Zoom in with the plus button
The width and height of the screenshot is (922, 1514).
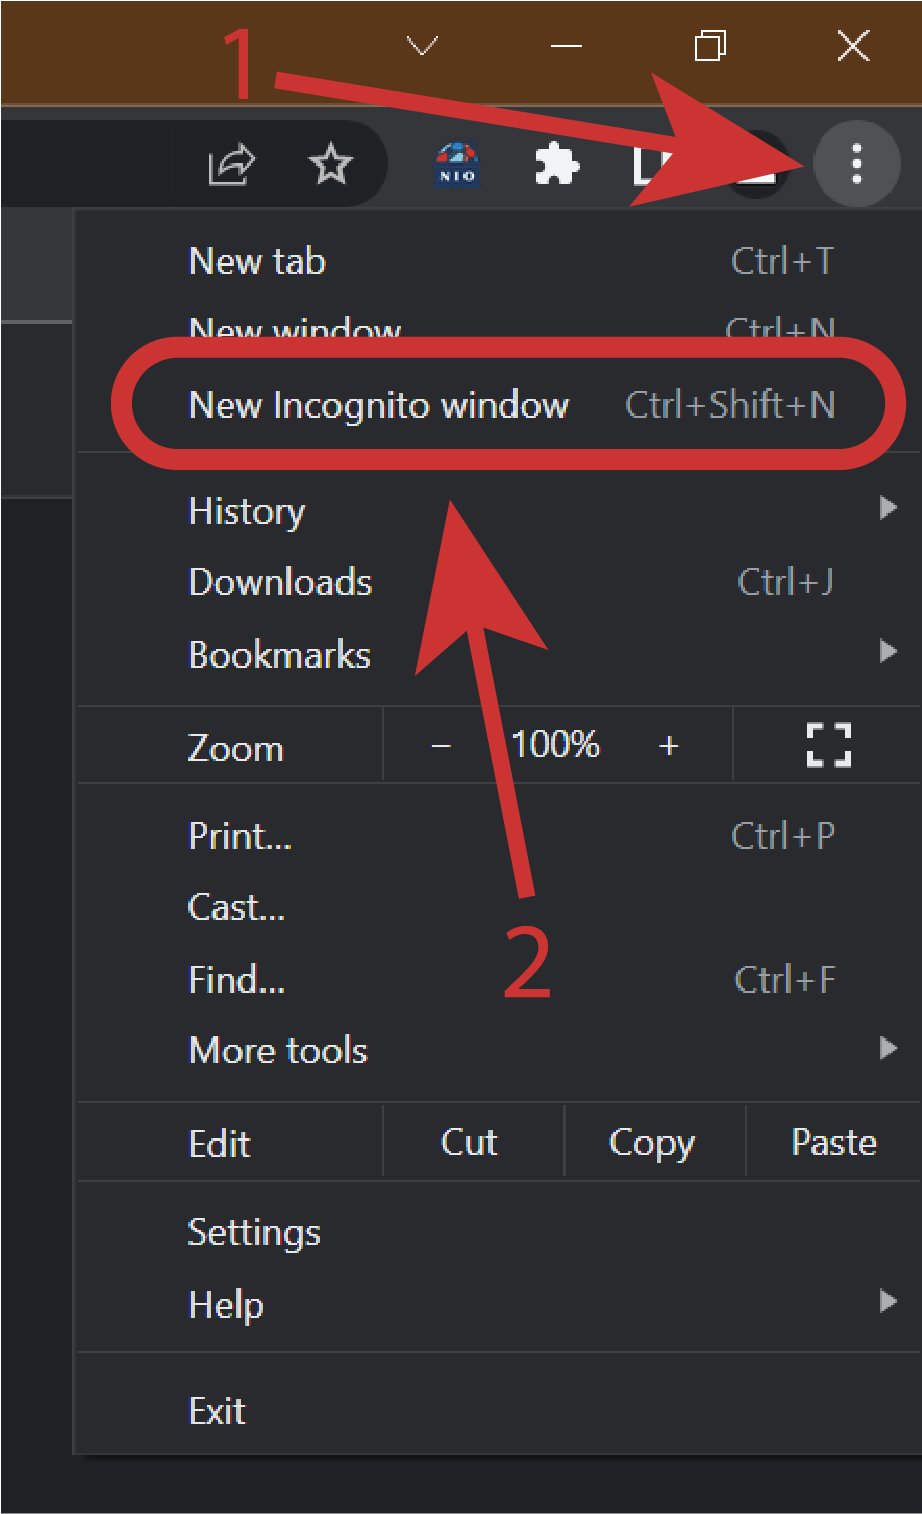(668, 746)
